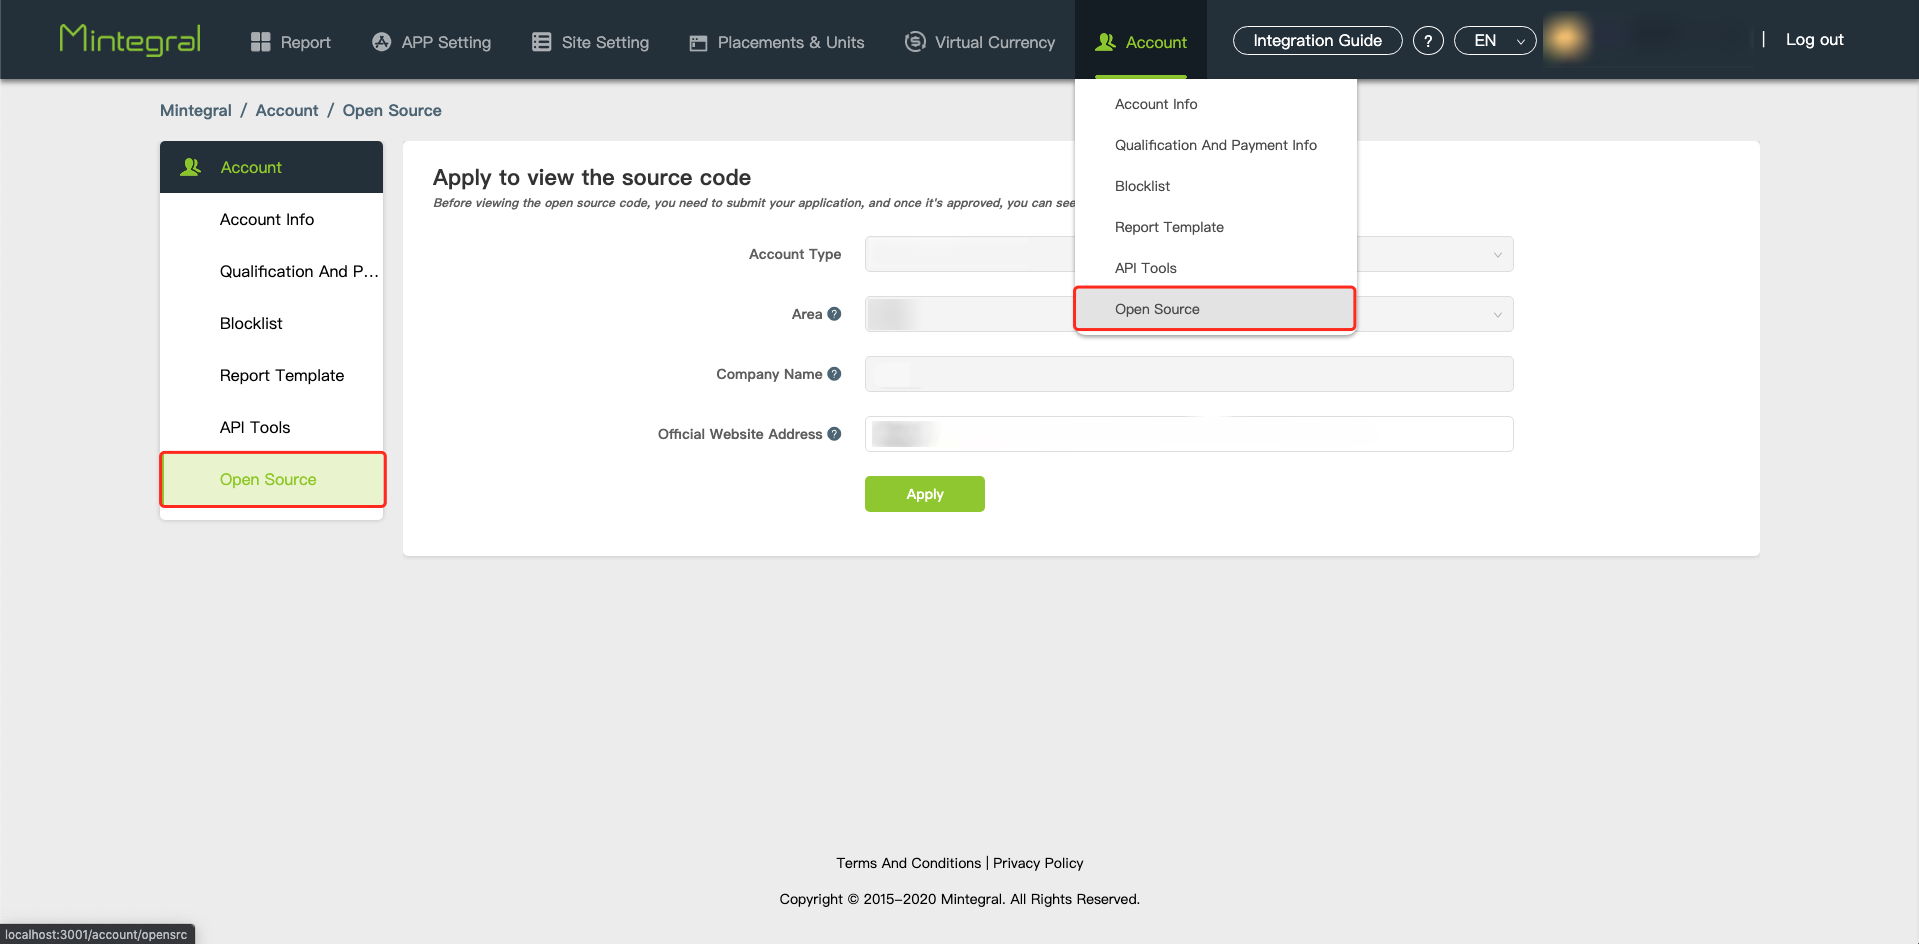Viewport: 1919px width, 944px height.
Task: Open the Report menu
Action: click(290, 42)
